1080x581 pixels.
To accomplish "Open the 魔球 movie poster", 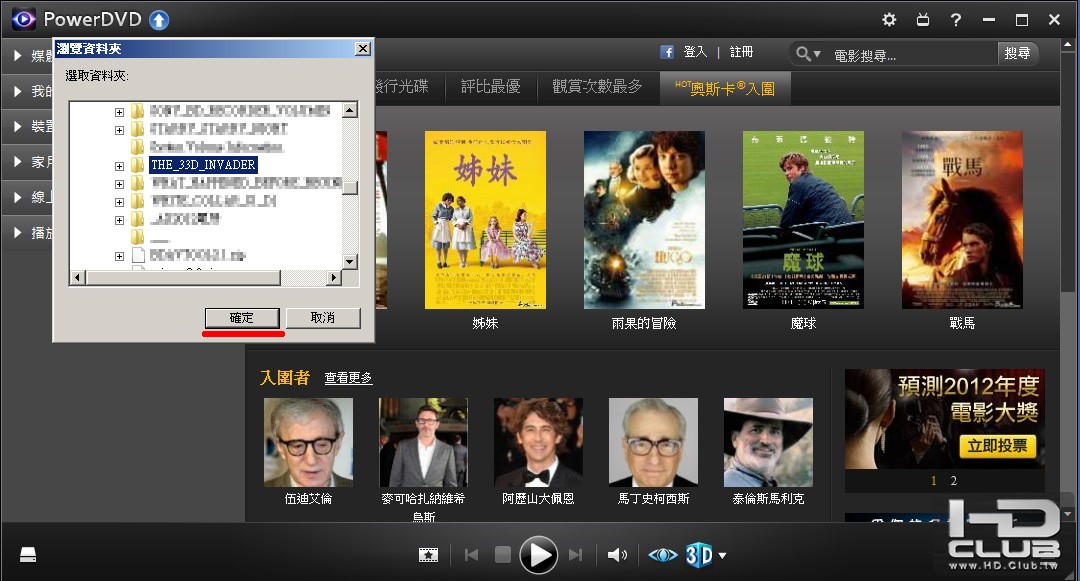I will [803, 220].
